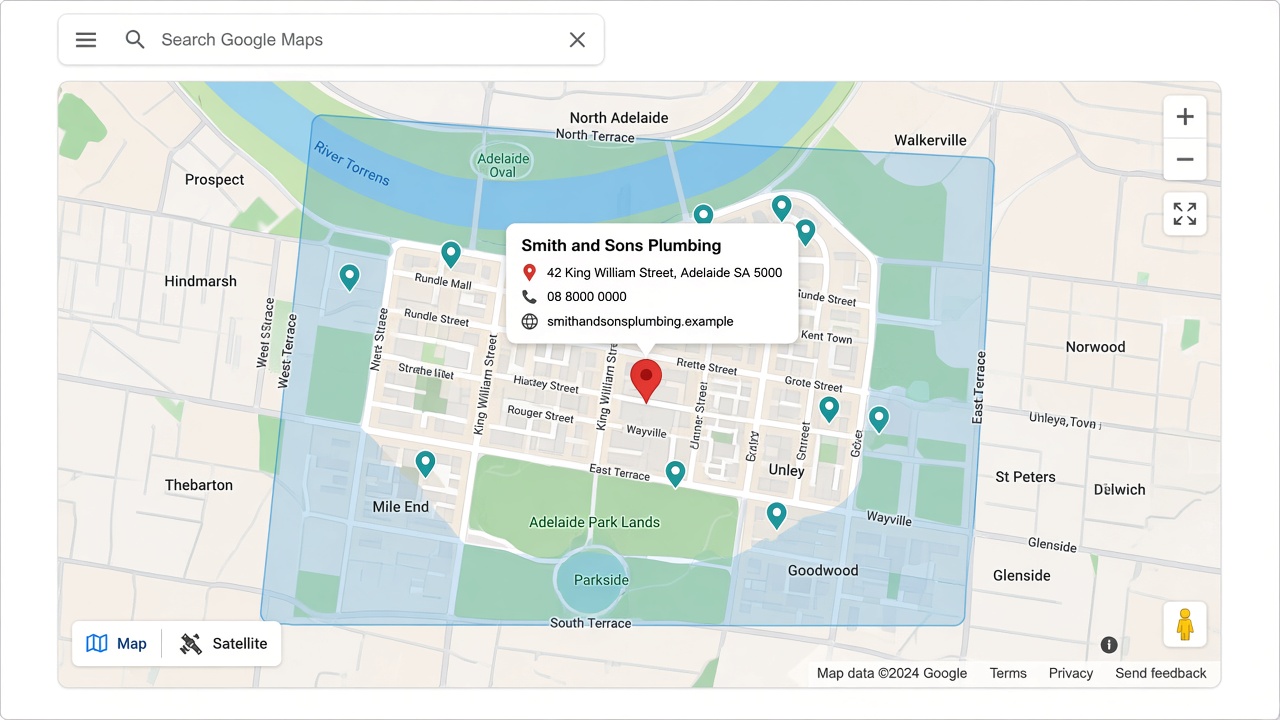Click the Adelaide Park Lands label

pos(594,522)
